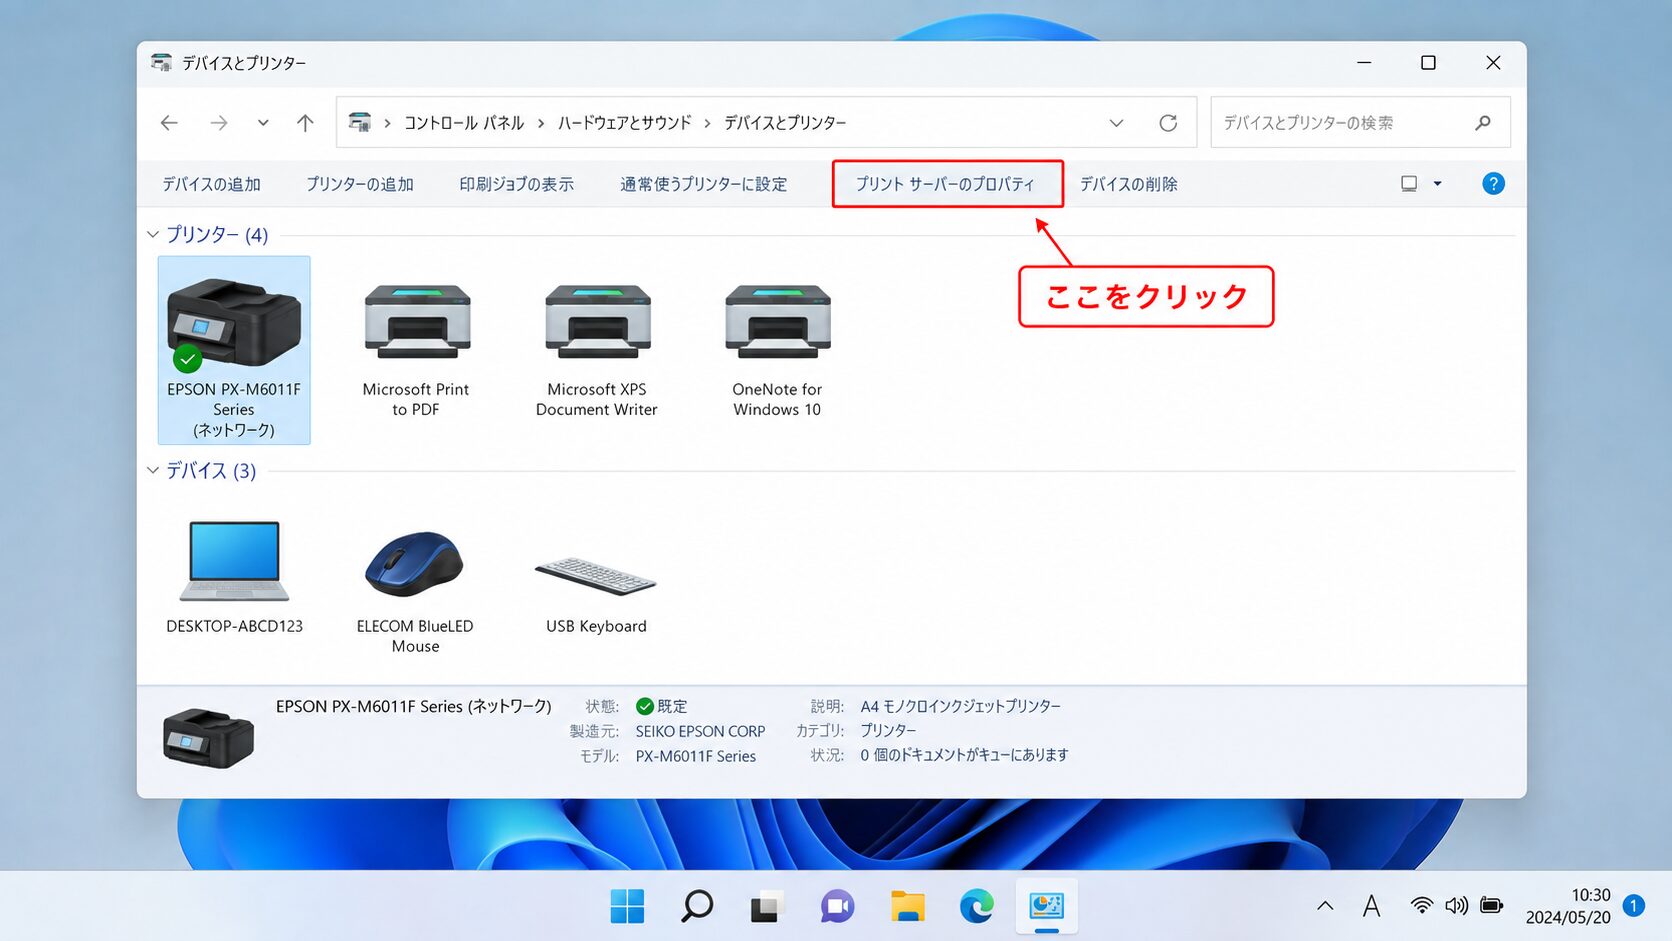1672x941 pixels.
Task: Collapse the デバイス (3) group
Action: [x=153, y=471]
